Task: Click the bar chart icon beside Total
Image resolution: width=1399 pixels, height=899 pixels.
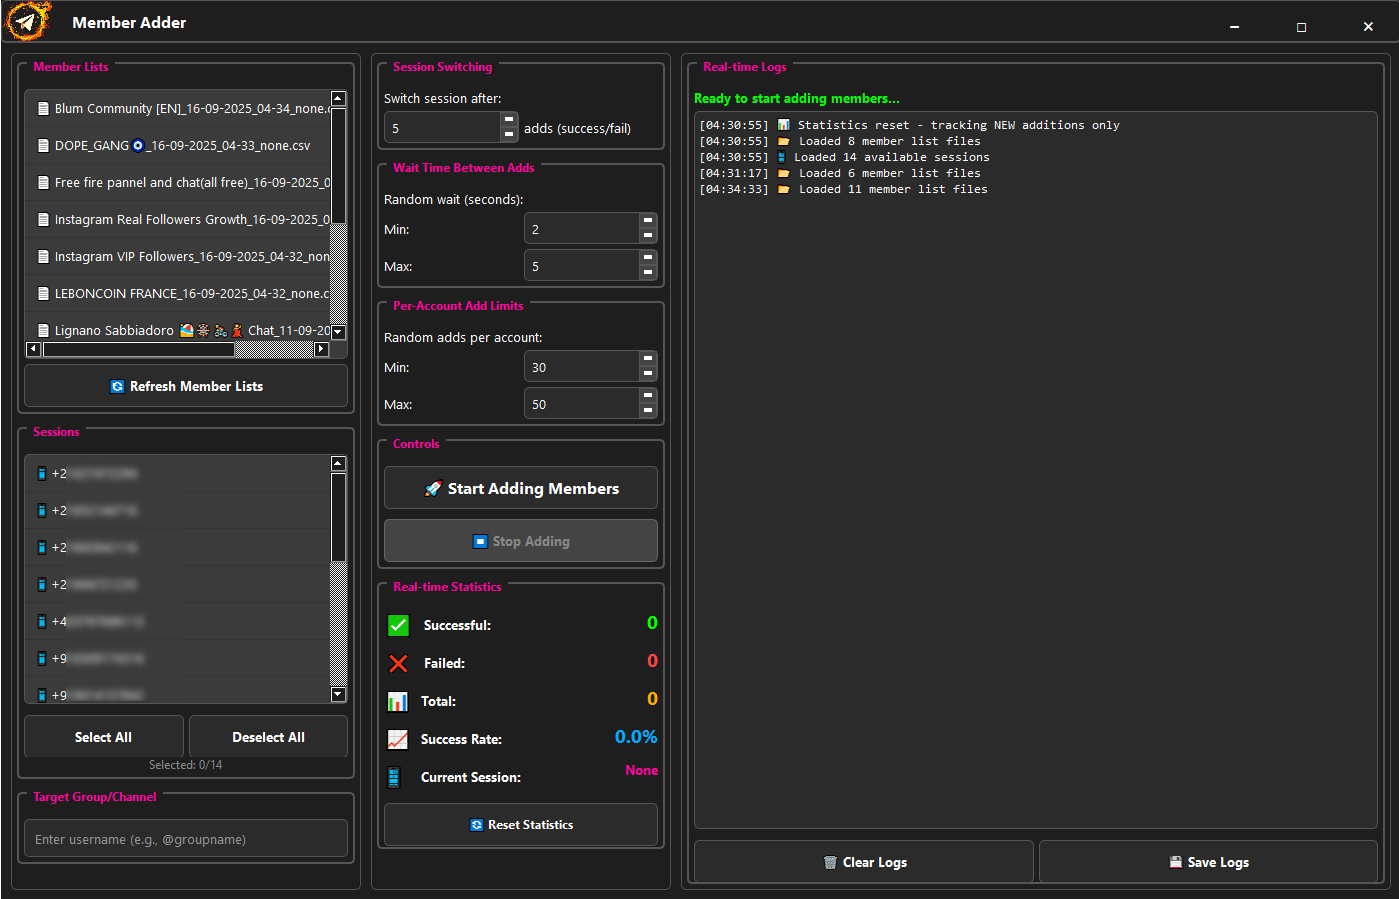Action: click(x=398, y=699)
